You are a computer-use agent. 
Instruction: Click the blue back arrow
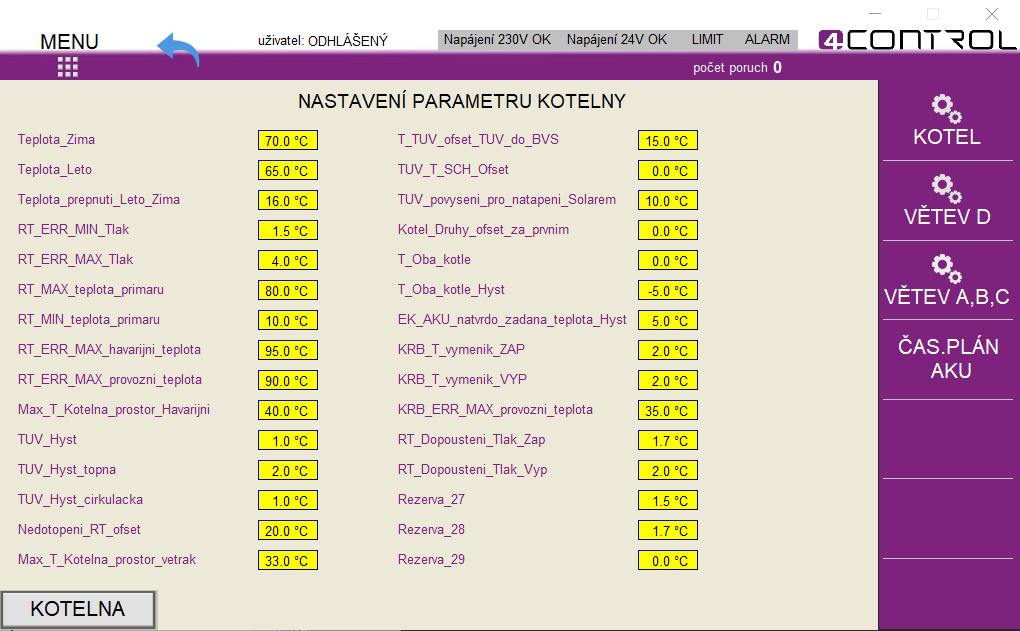pos(178,50)
